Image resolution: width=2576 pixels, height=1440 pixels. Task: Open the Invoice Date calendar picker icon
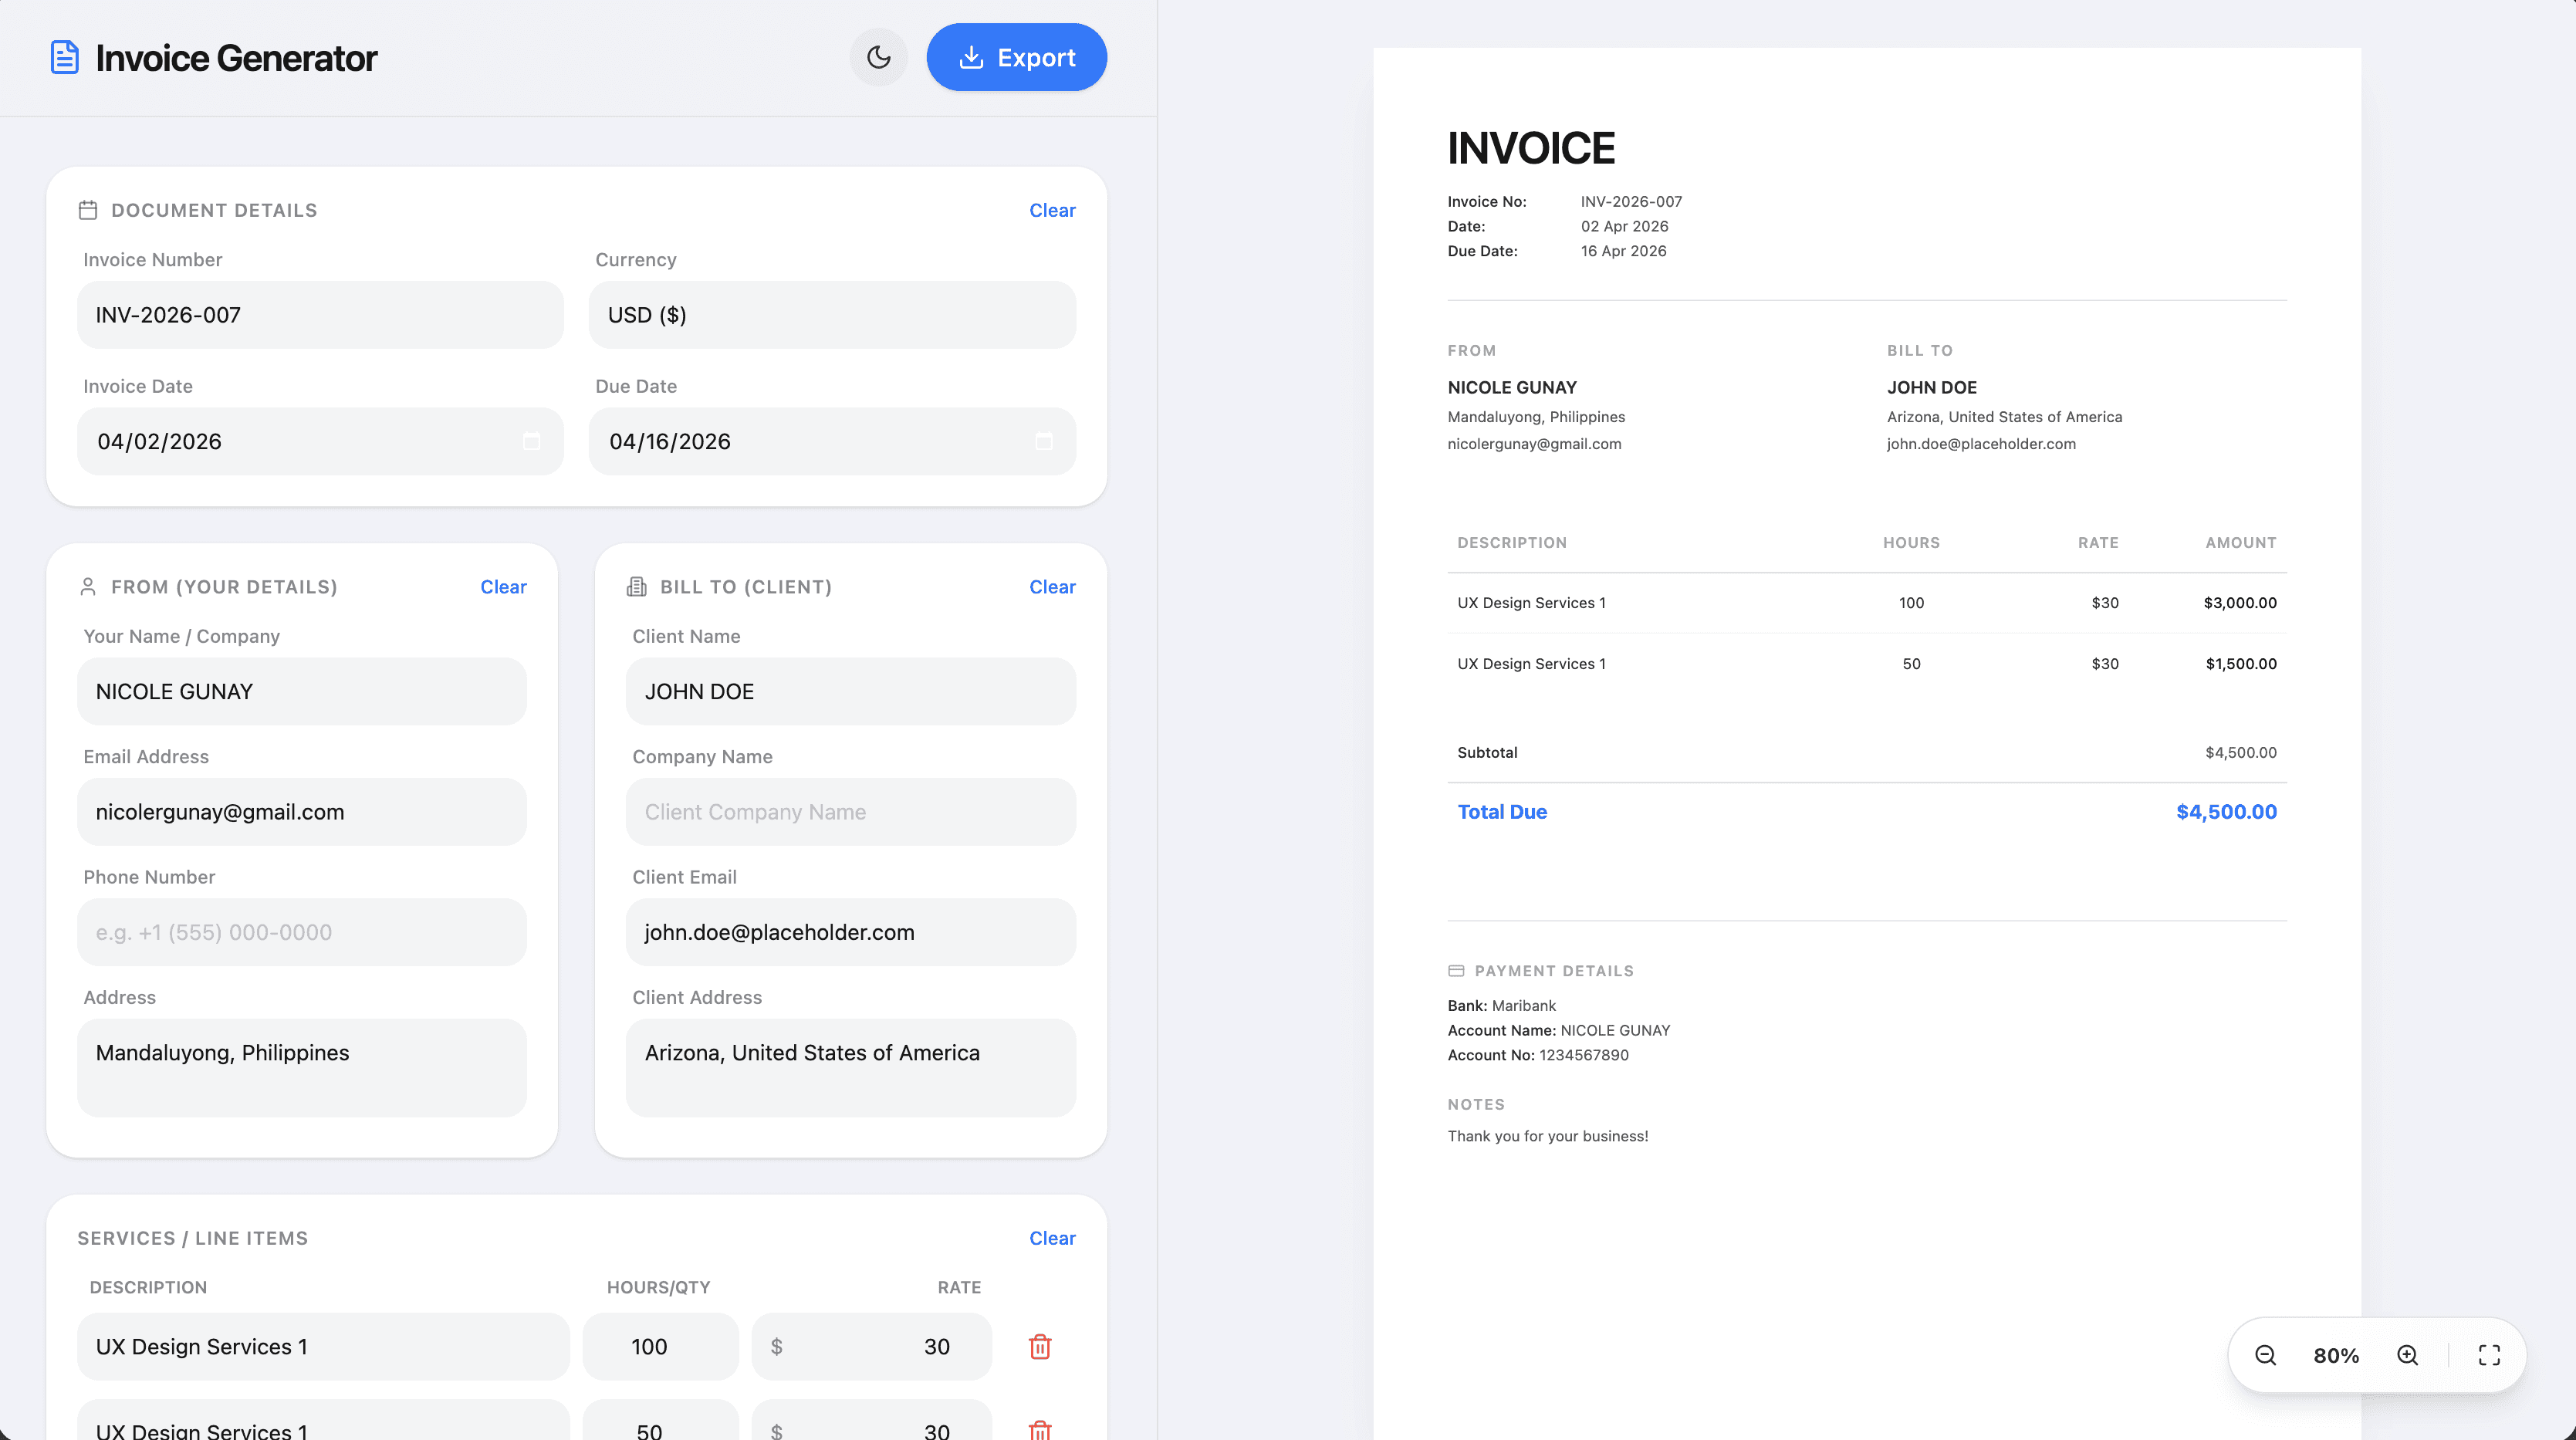tap(531, 441)
